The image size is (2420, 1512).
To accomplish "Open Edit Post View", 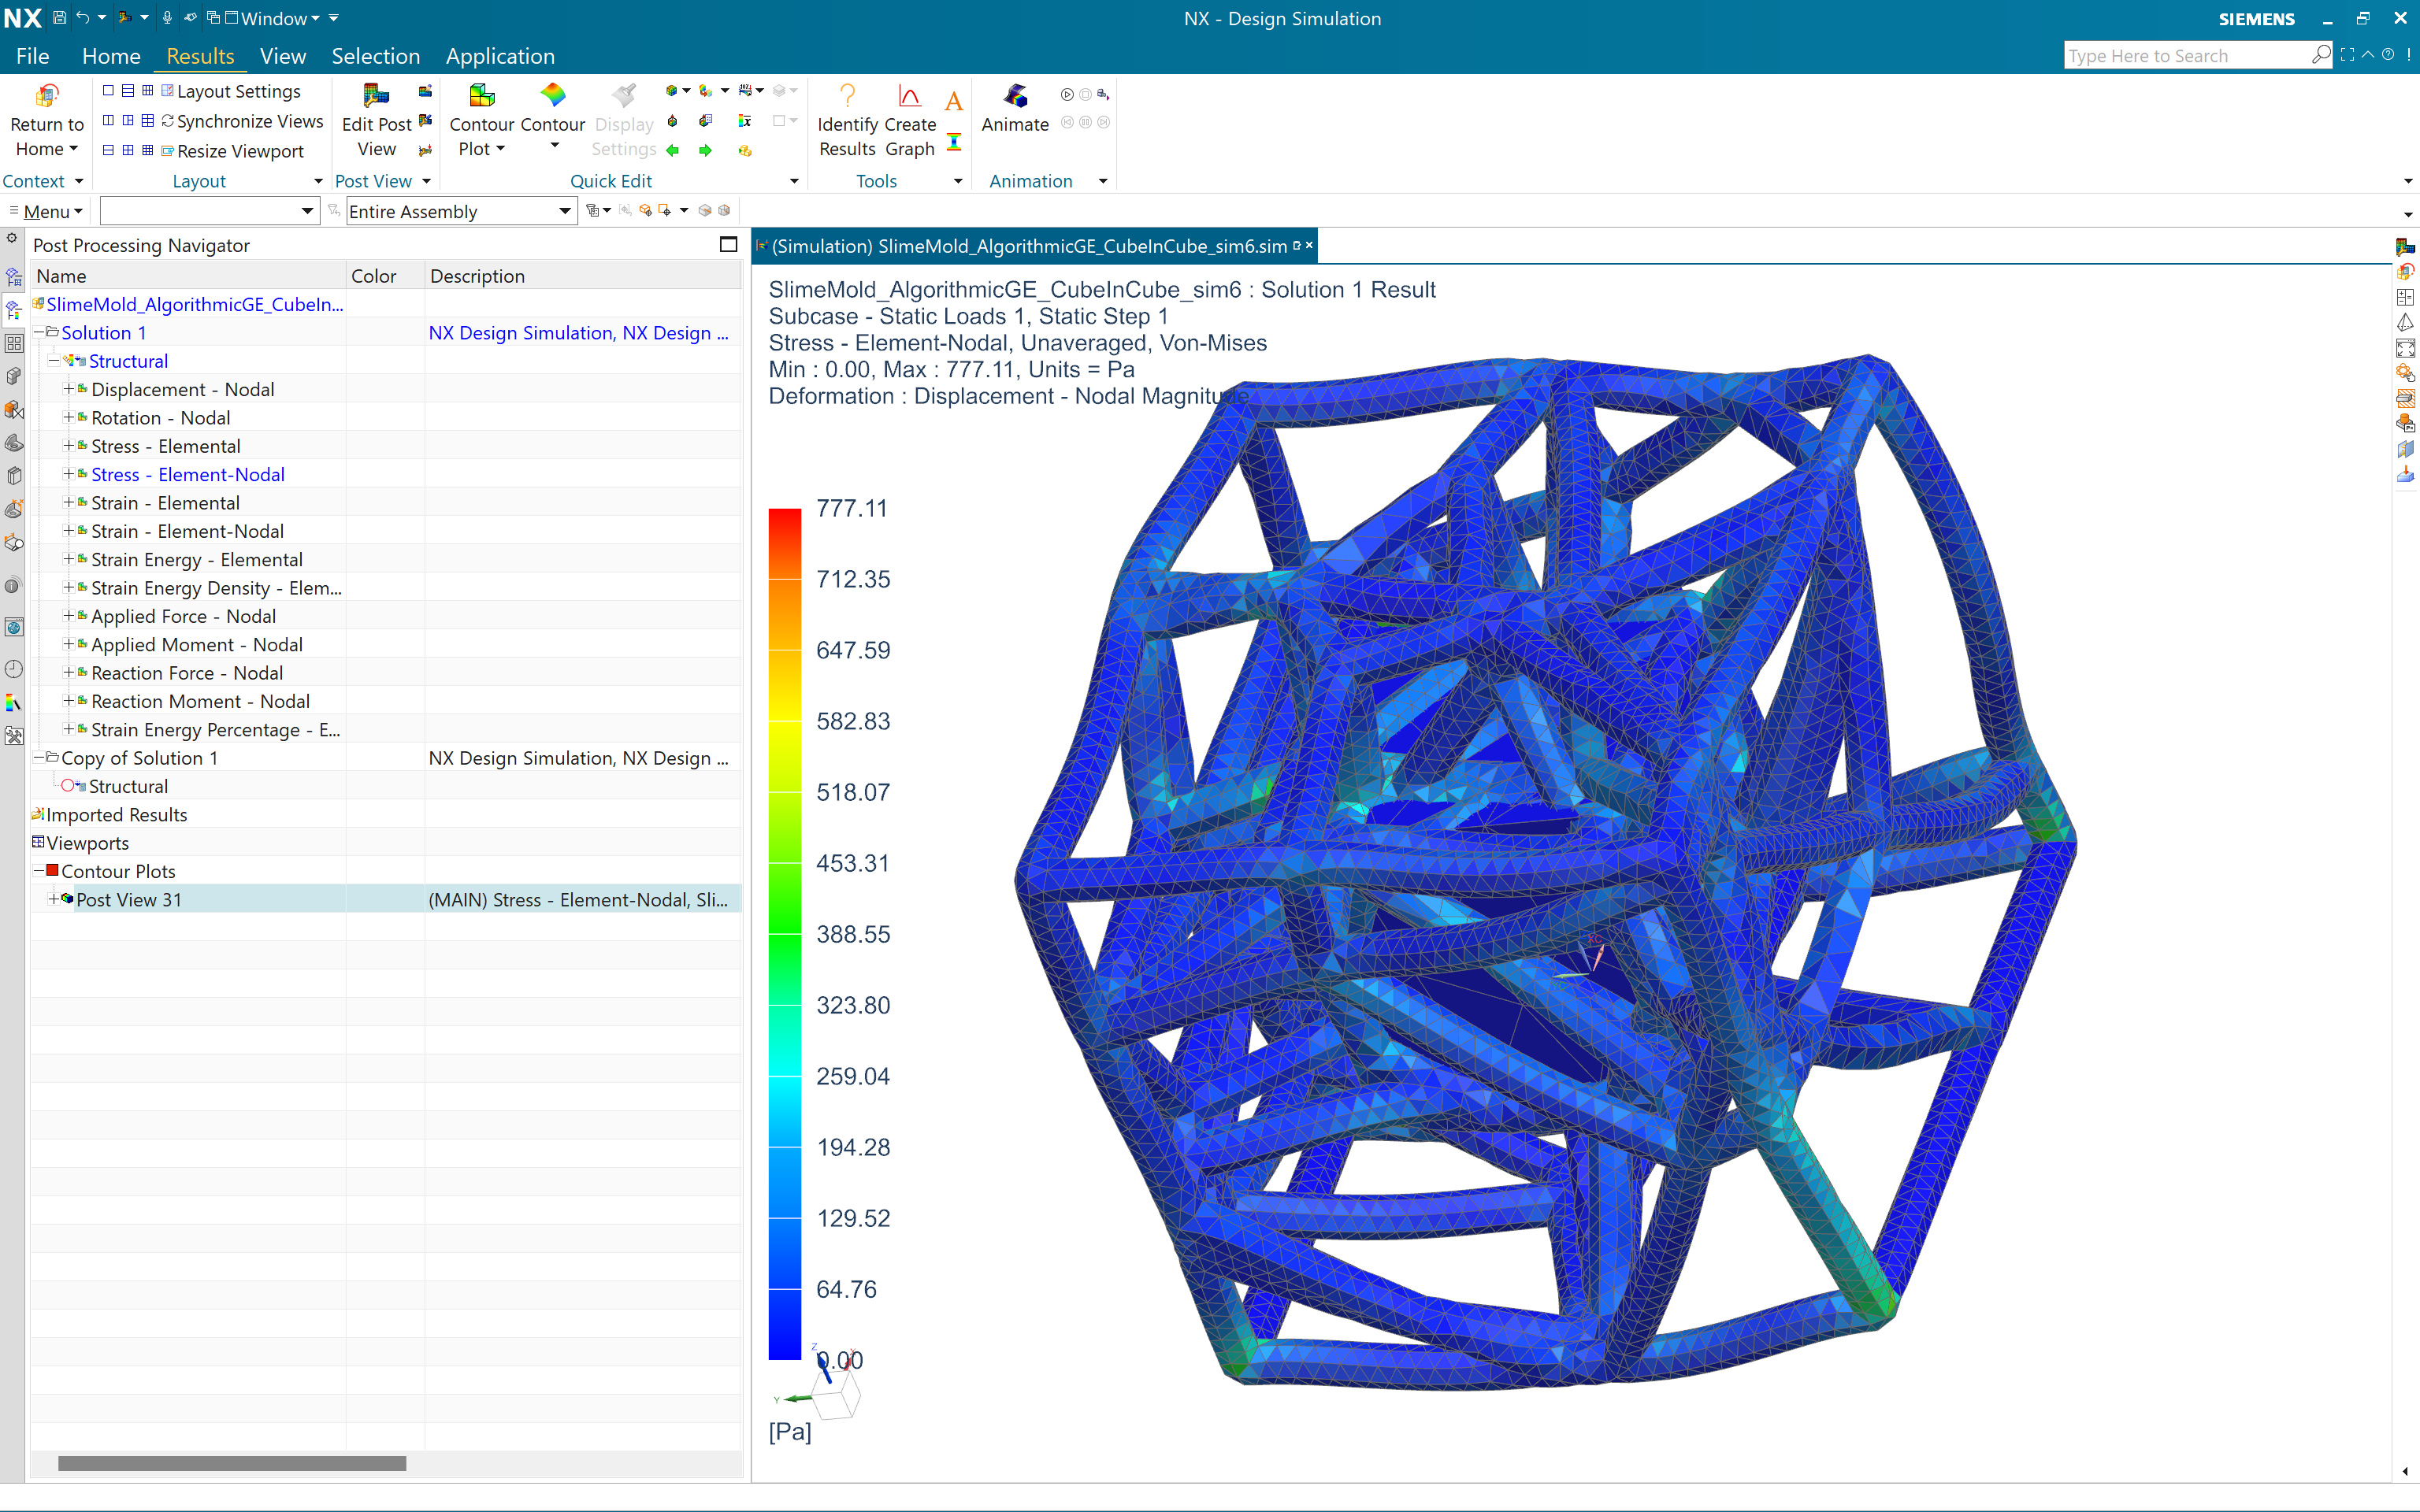I will 376,97.
